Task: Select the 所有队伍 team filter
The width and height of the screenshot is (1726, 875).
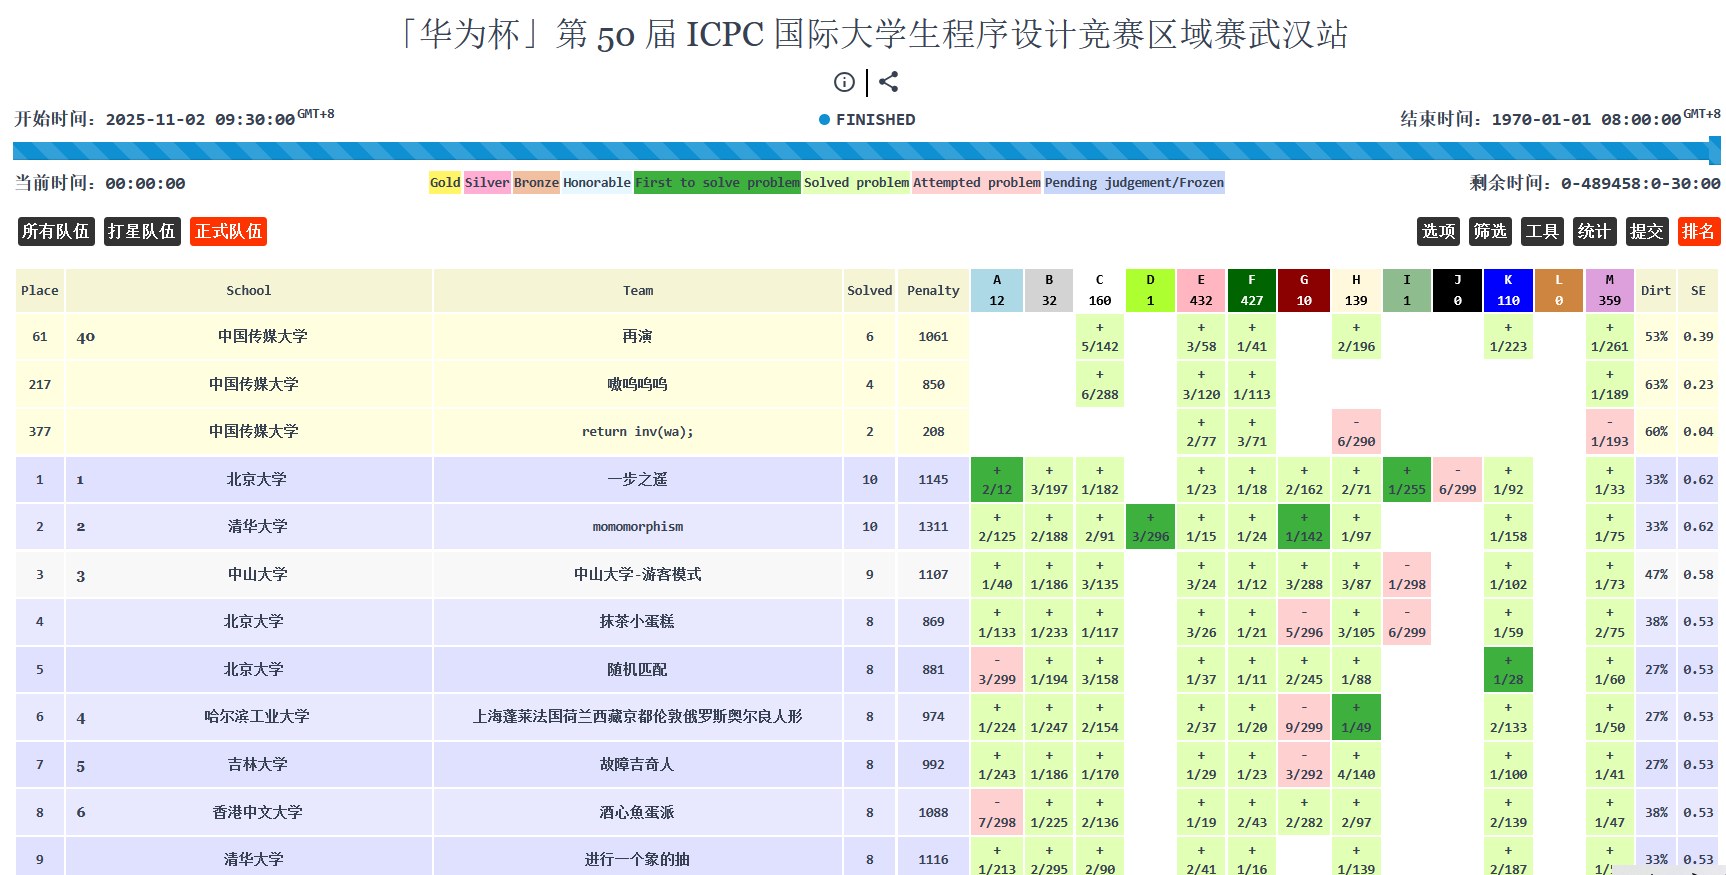Action: pyautogui.click(x=56, y=231)
